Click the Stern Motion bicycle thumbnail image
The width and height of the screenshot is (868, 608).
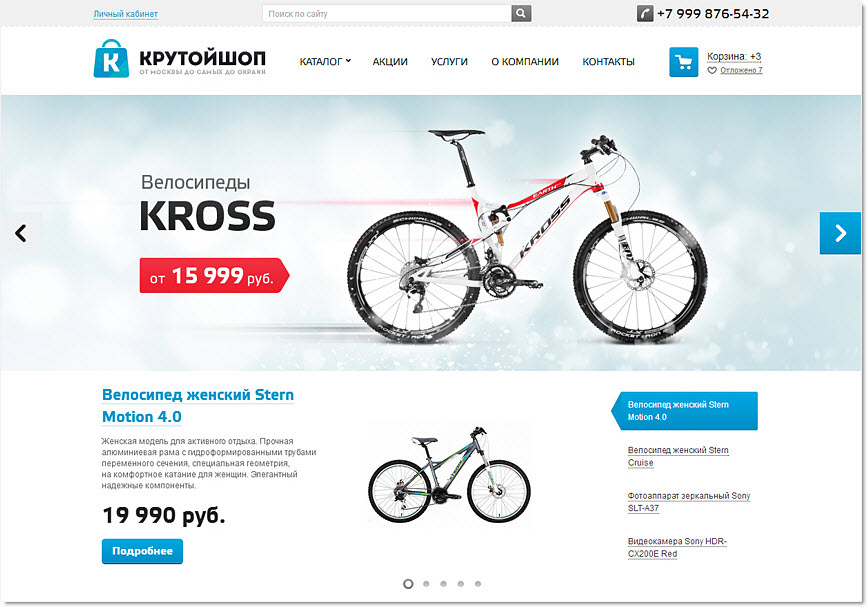click(449, 476)
